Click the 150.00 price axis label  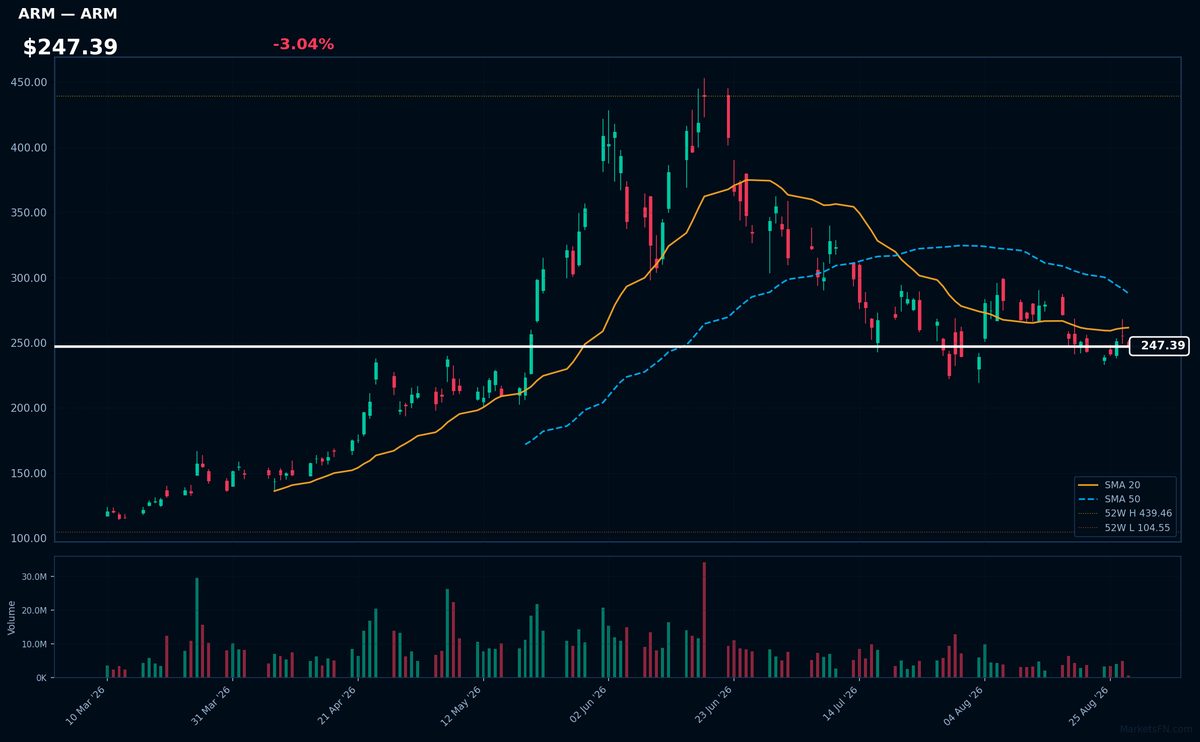[29, 474]
